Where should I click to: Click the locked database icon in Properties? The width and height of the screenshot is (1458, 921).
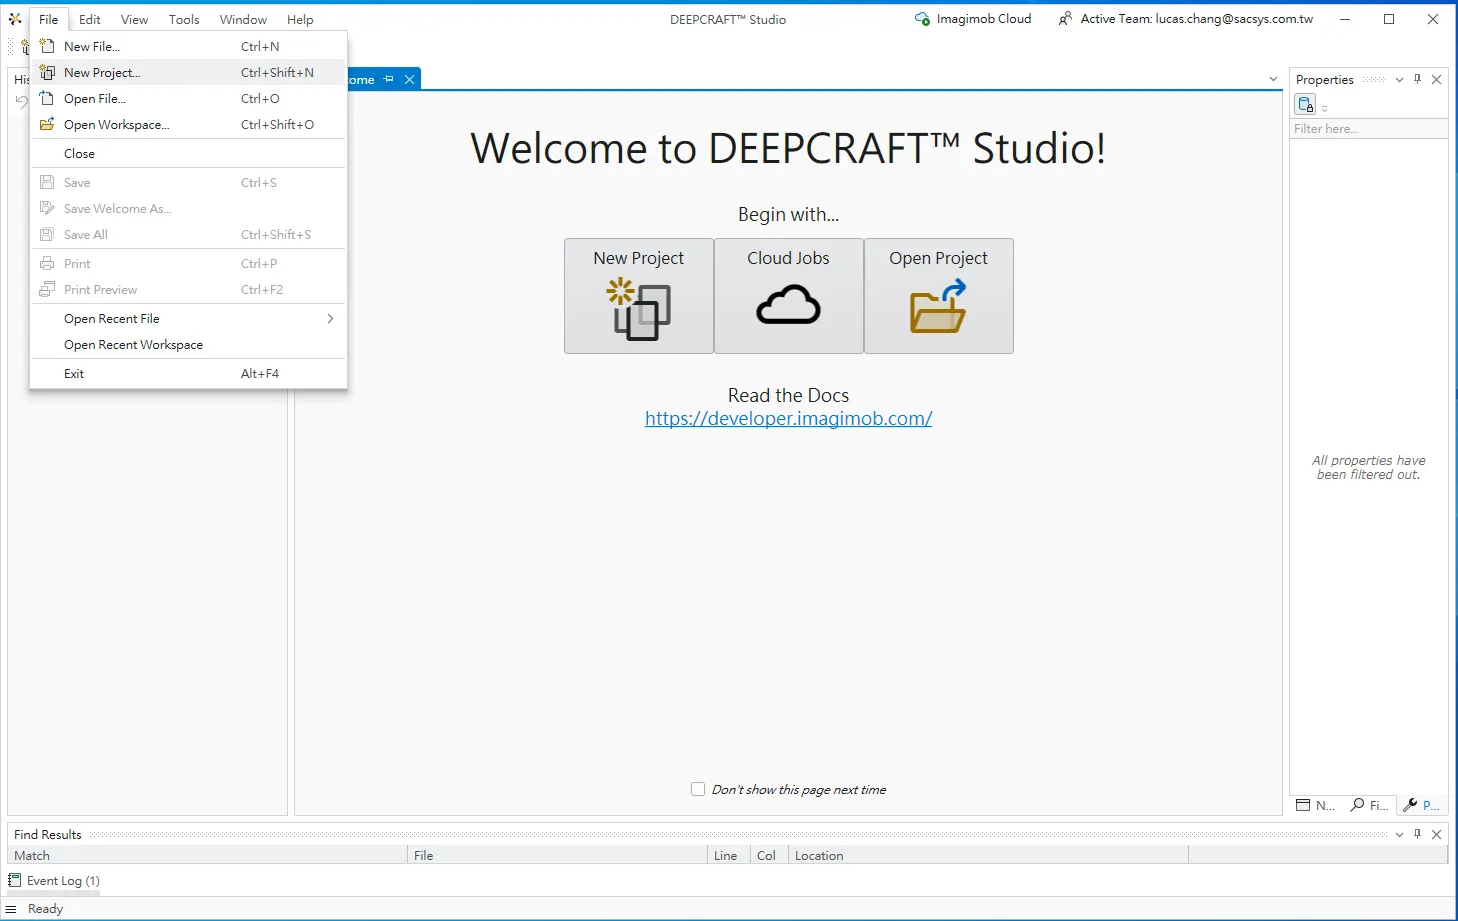(1305, 105)
